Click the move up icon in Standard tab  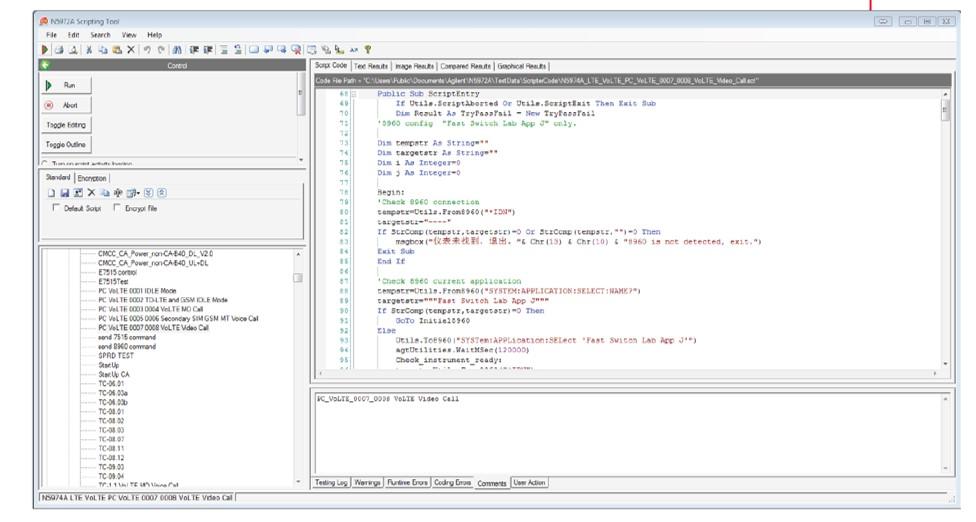point(162,193)
